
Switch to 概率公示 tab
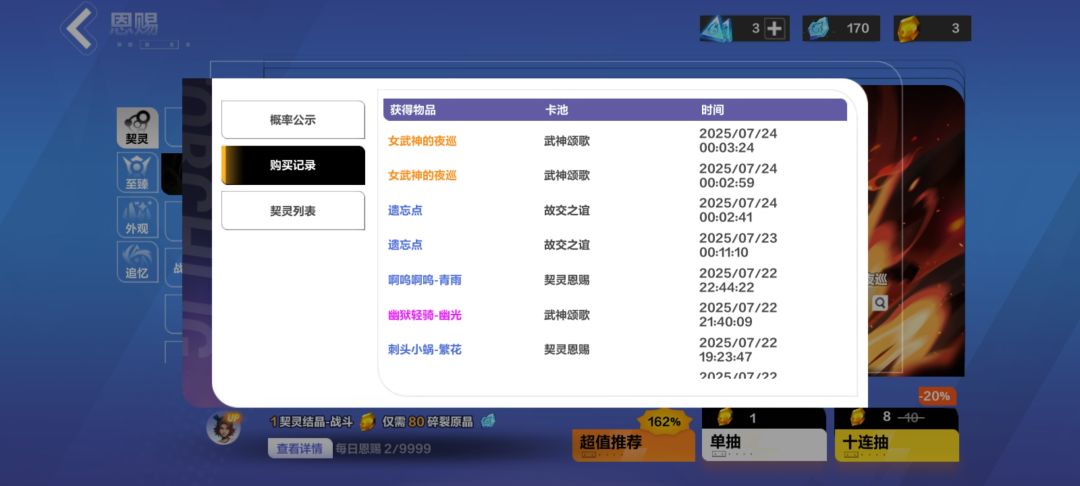[x=293, y=120]
